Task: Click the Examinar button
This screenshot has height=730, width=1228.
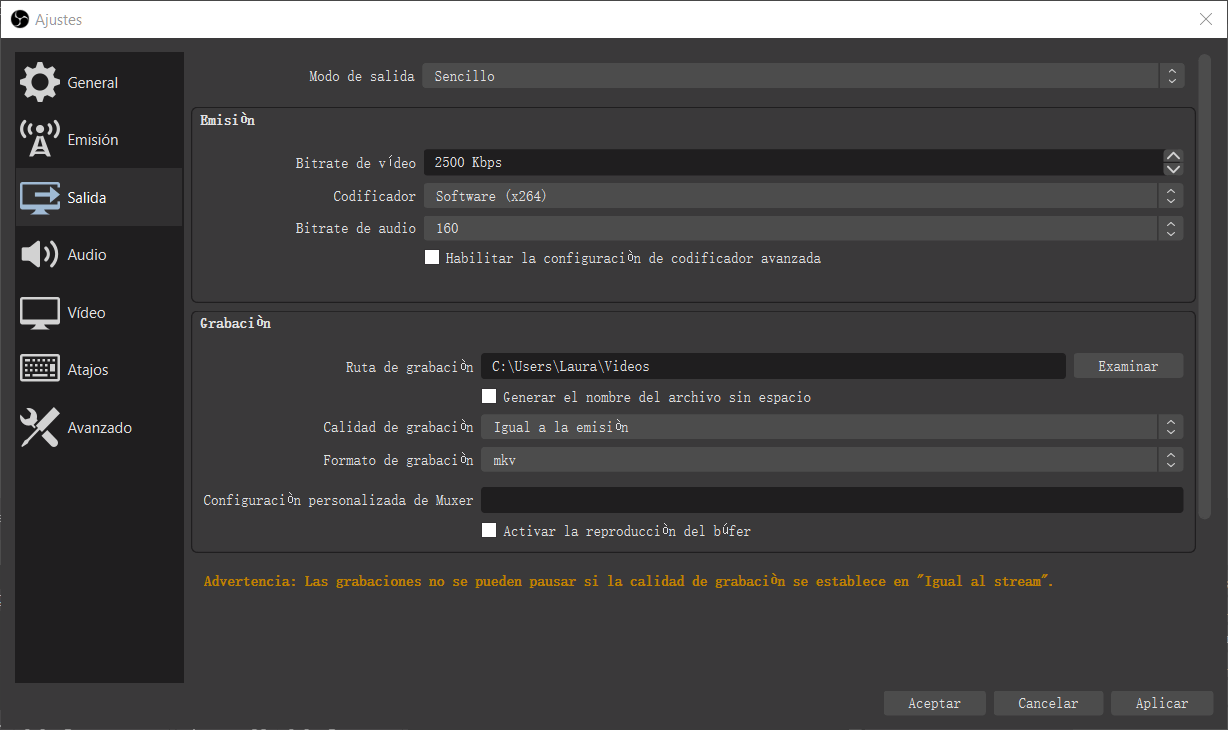Action: (1128, 366)
